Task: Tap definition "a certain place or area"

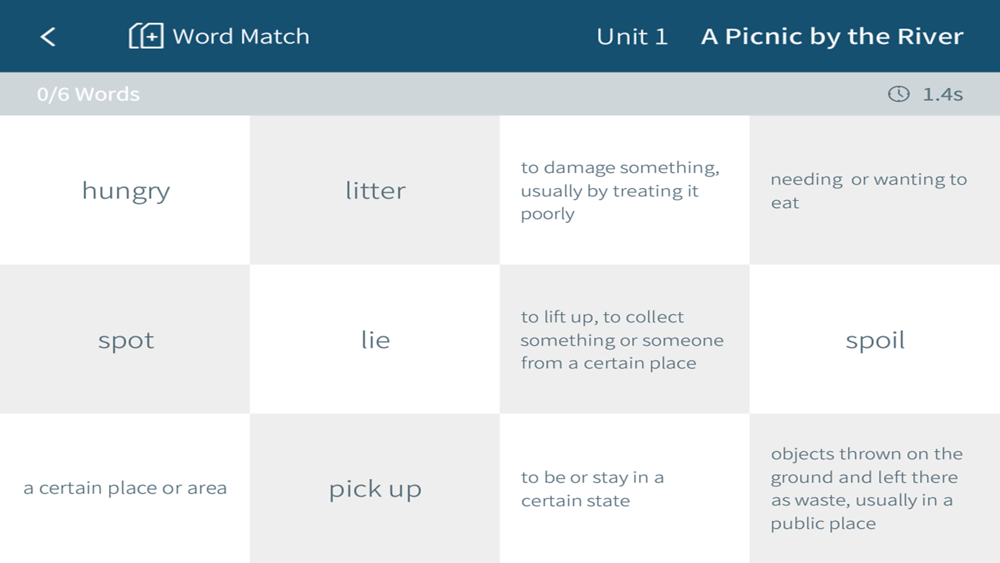Action: pos(125,488)
